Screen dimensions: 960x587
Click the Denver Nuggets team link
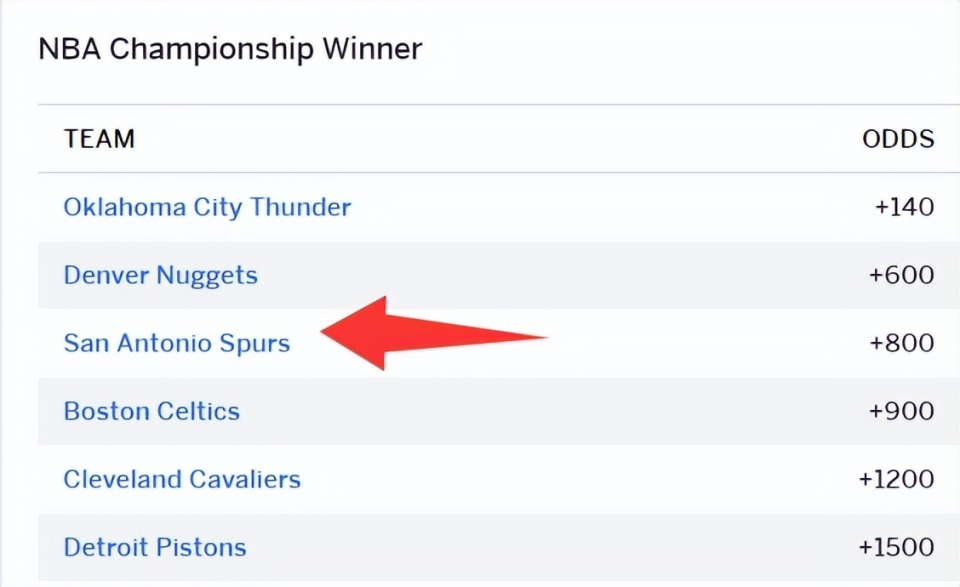click(160, 275)
